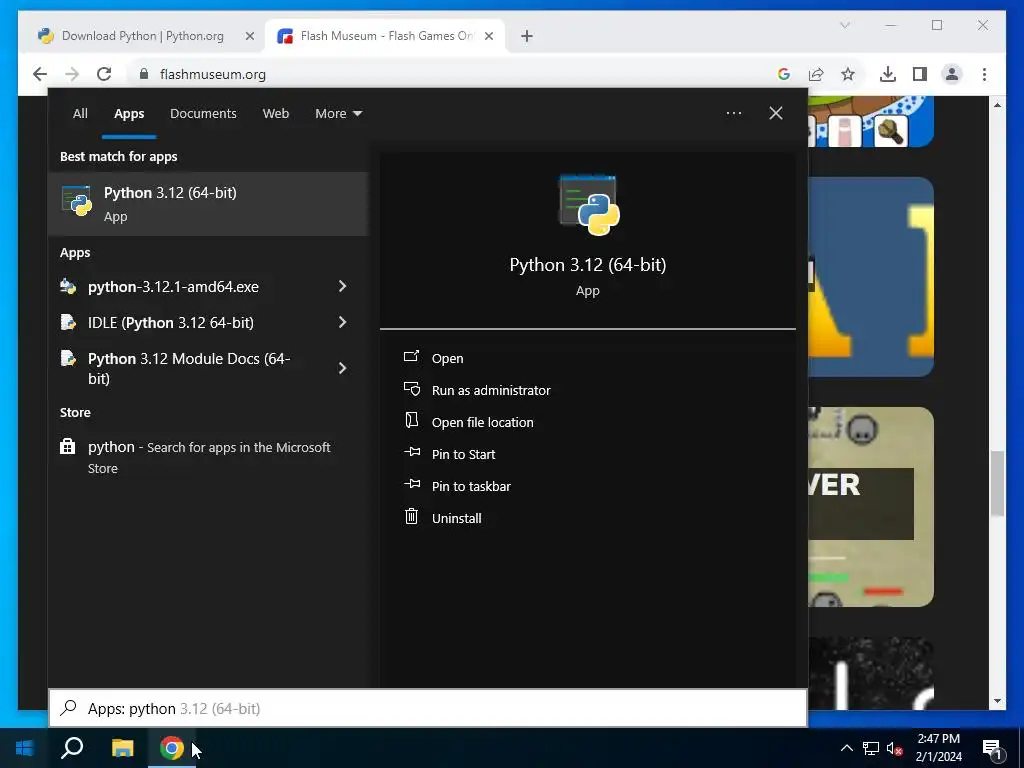Bookmark this page with the star
This screenshot has height=768, width=1024.
[x=848, y=74]
